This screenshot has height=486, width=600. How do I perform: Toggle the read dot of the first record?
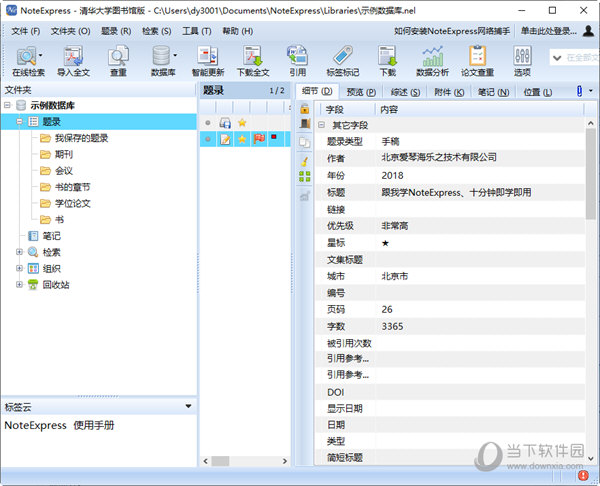[x=208, y=123]
